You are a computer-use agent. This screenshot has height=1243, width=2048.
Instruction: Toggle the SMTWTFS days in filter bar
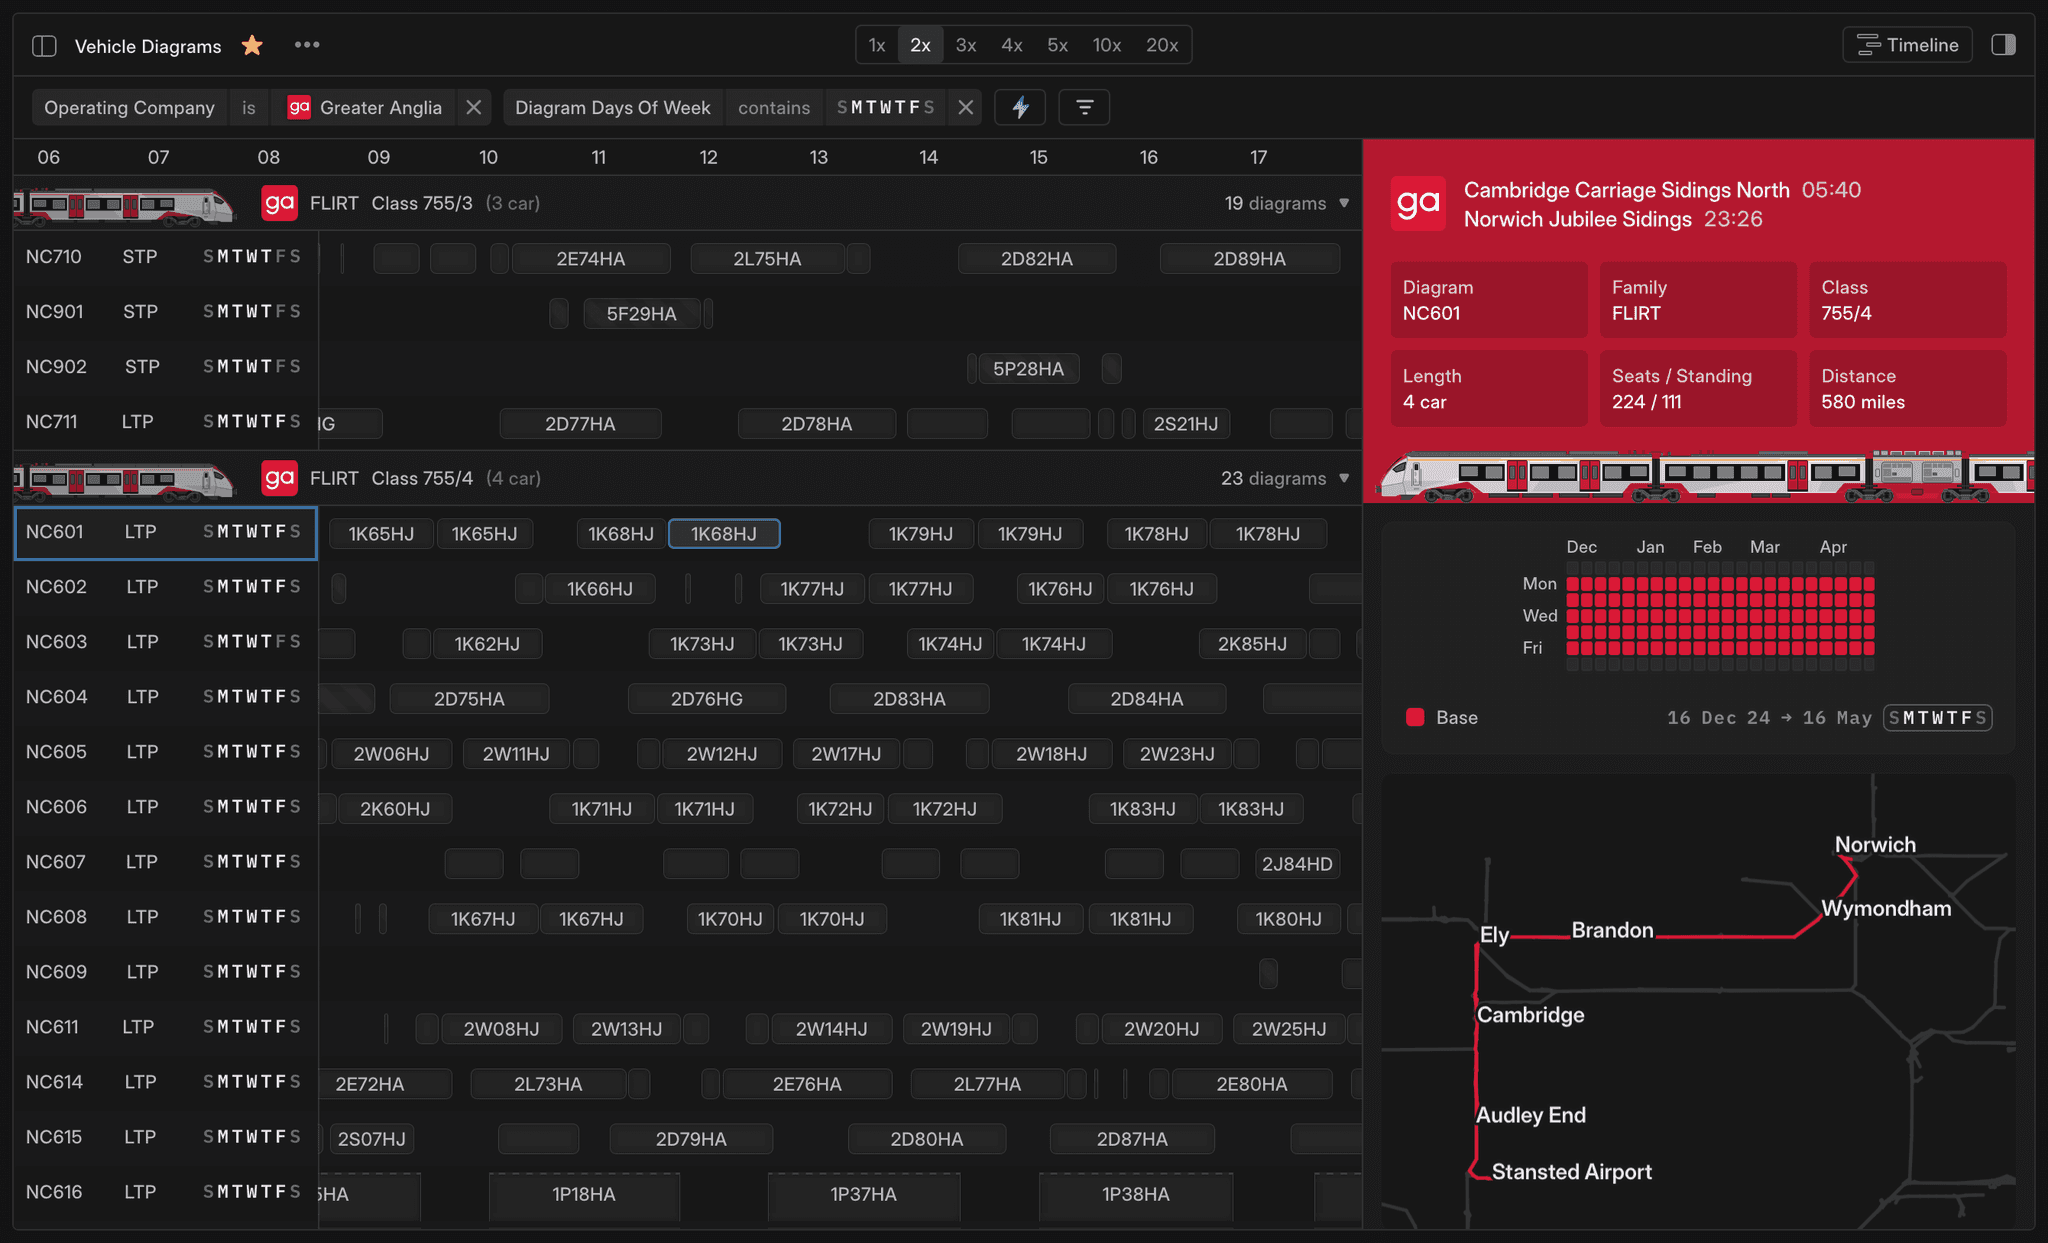coord(885,107)
